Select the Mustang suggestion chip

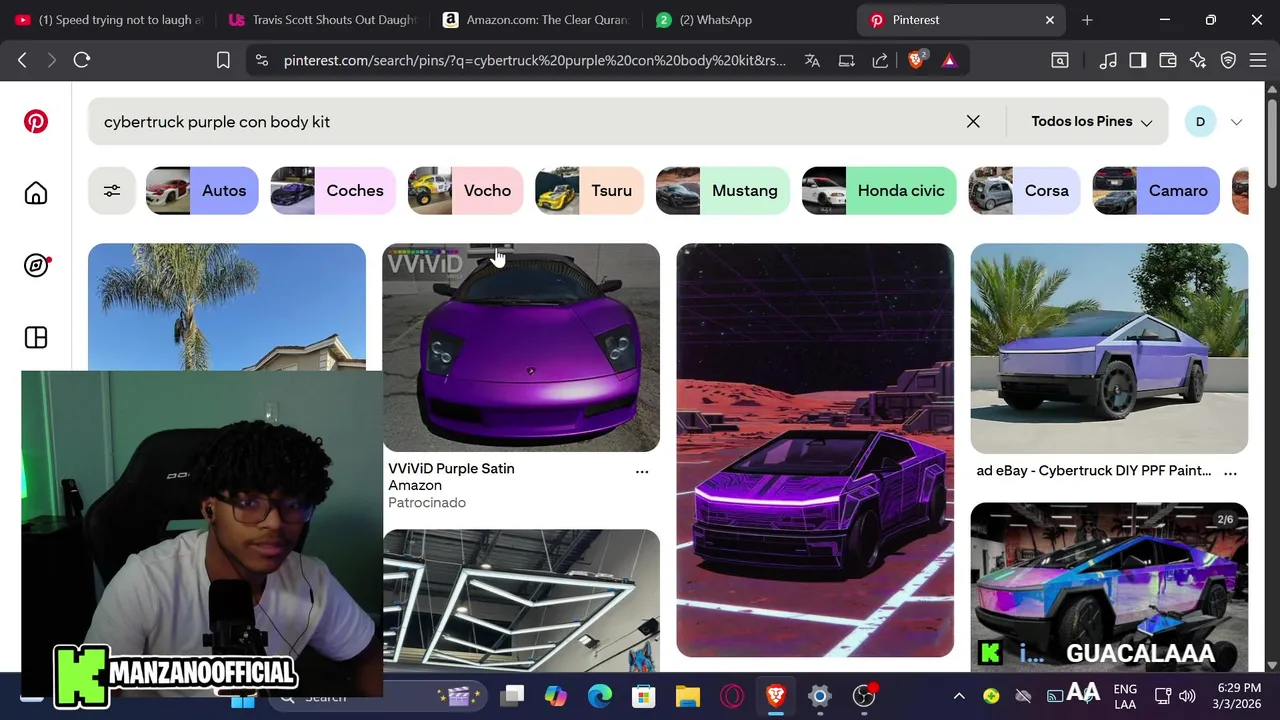723,190
